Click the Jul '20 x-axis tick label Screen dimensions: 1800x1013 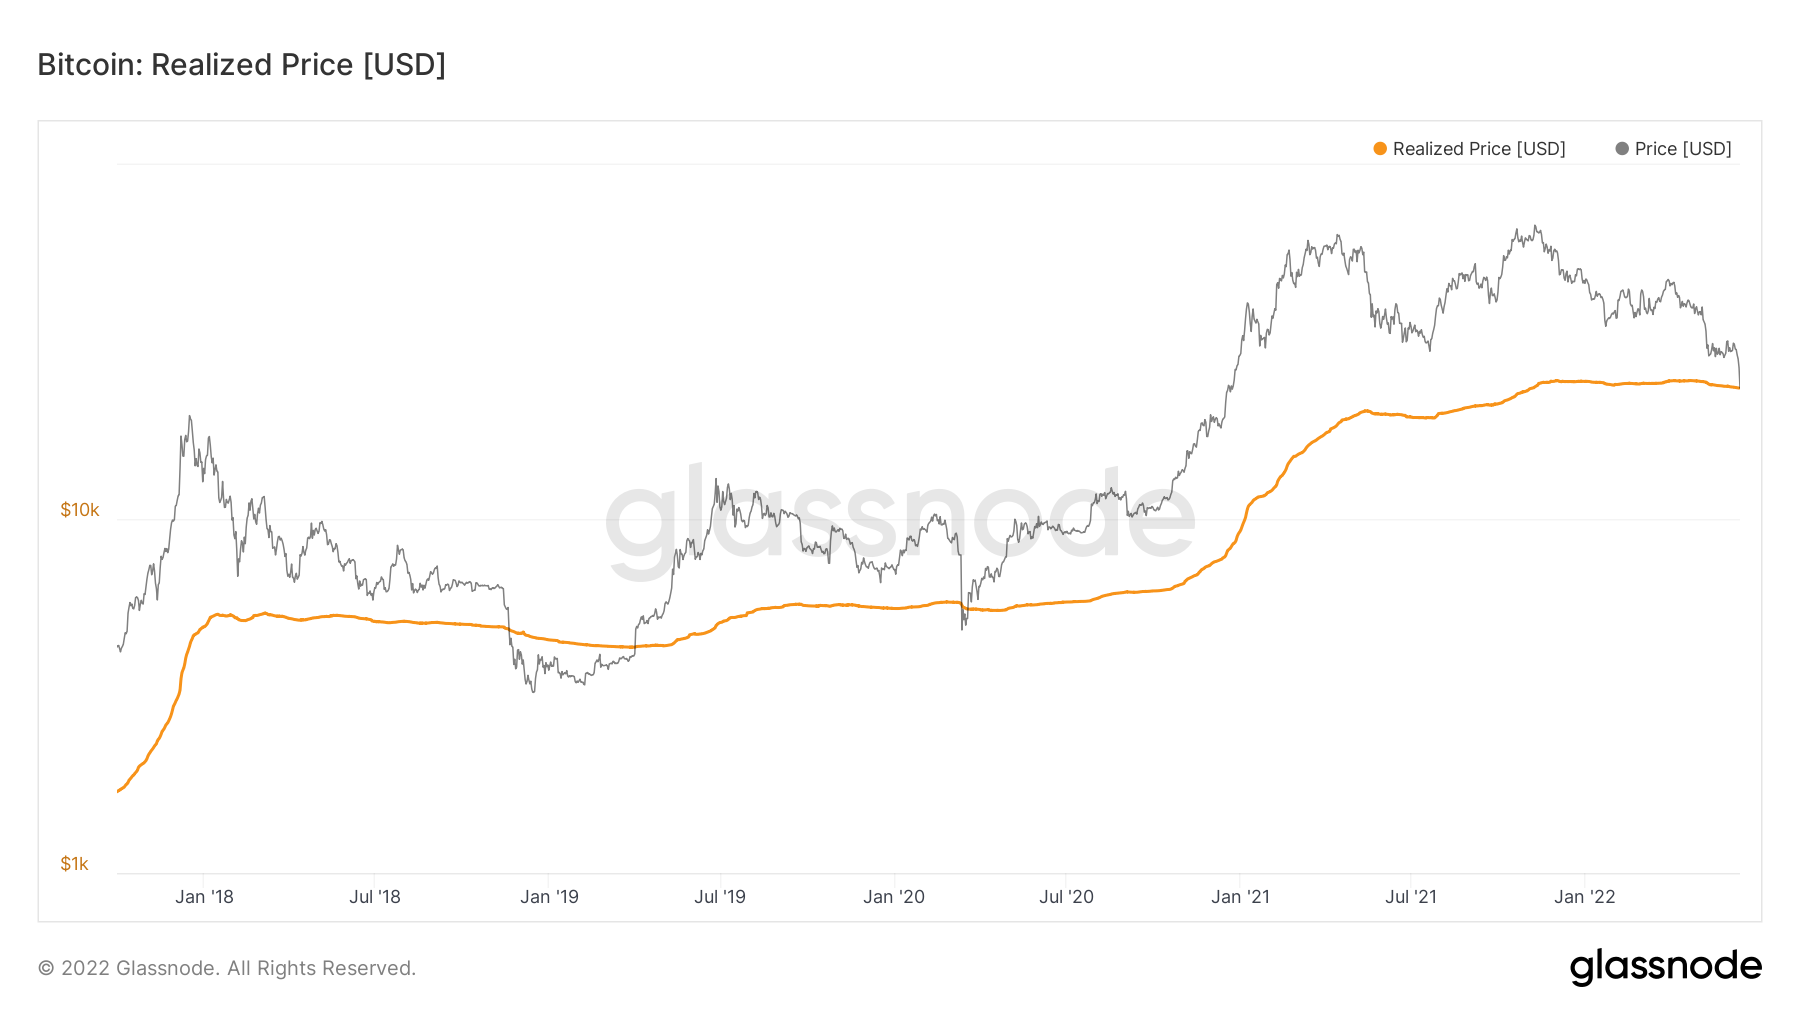[x=1066, y=897]
